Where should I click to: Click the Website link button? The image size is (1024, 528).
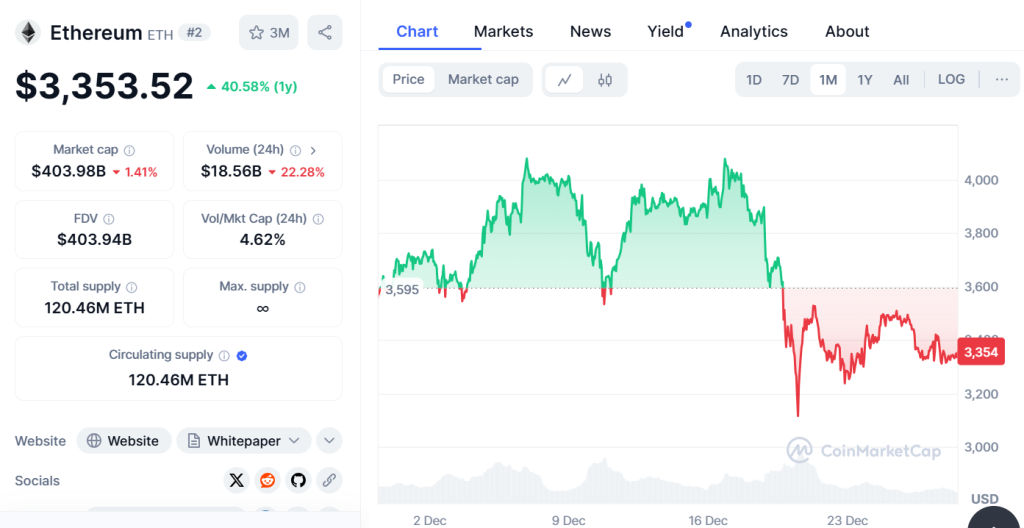click(123, 441)
